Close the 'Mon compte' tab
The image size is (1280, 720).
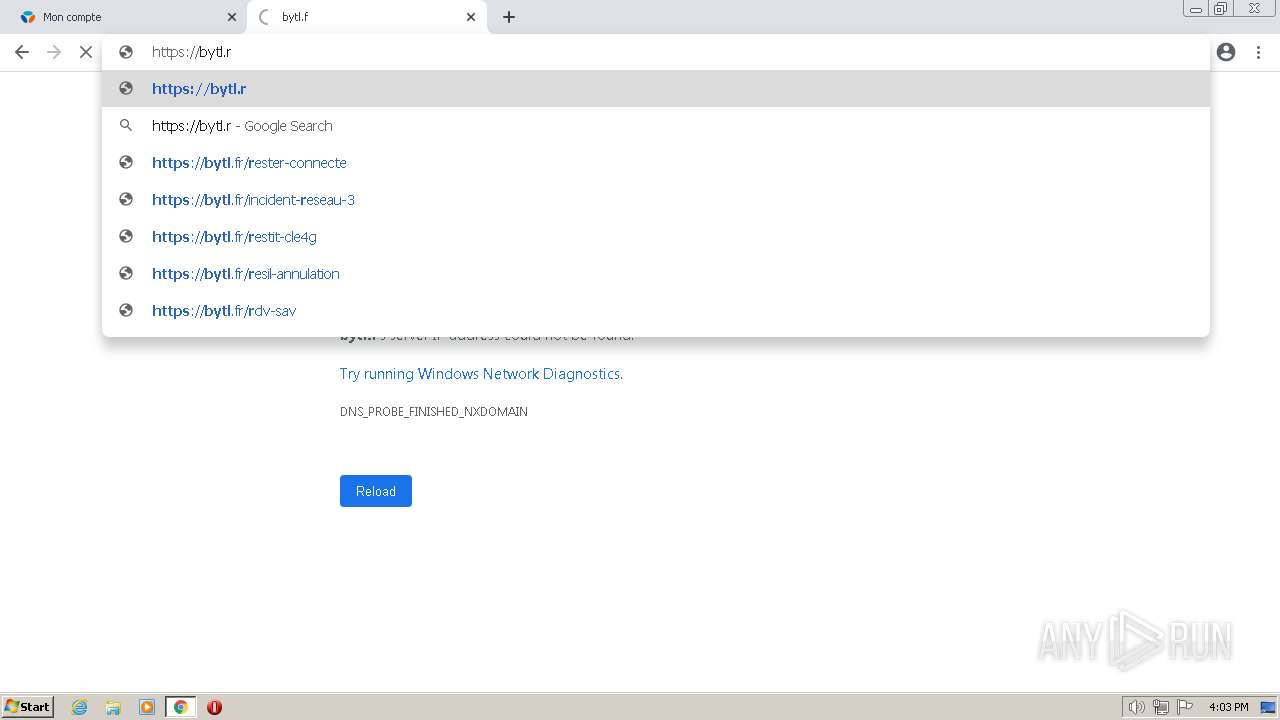pos(232,17)
